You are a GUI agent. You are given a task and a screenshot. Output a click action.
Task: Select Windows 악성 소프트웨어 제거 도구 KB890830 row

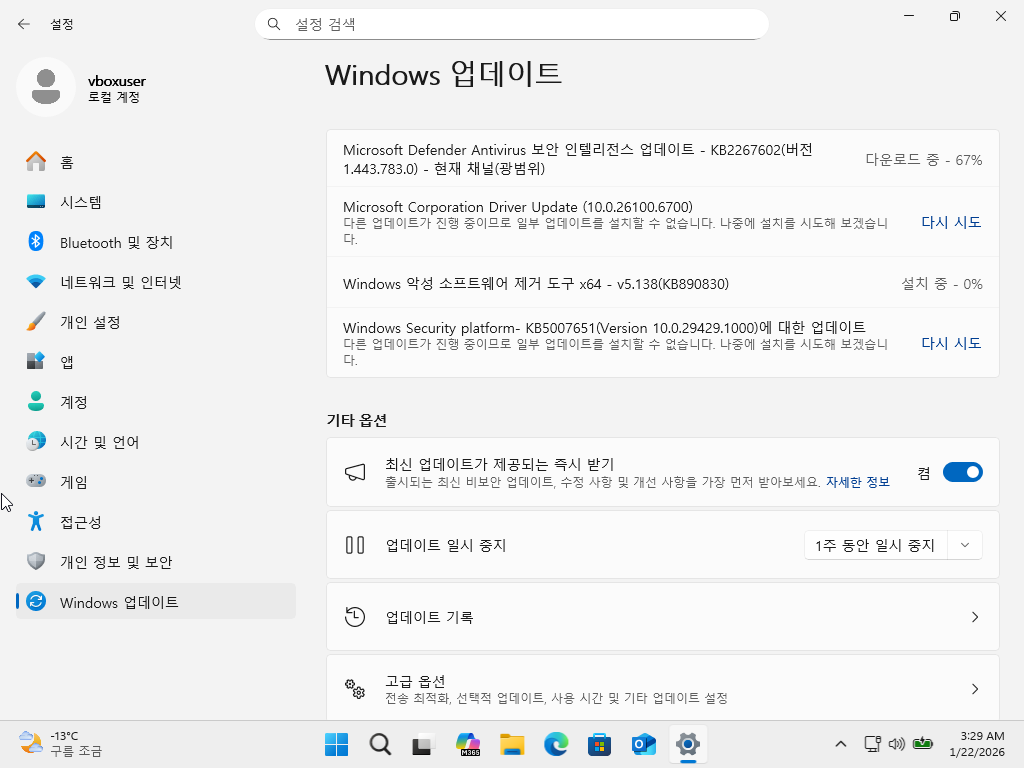(x=663, y=283)
